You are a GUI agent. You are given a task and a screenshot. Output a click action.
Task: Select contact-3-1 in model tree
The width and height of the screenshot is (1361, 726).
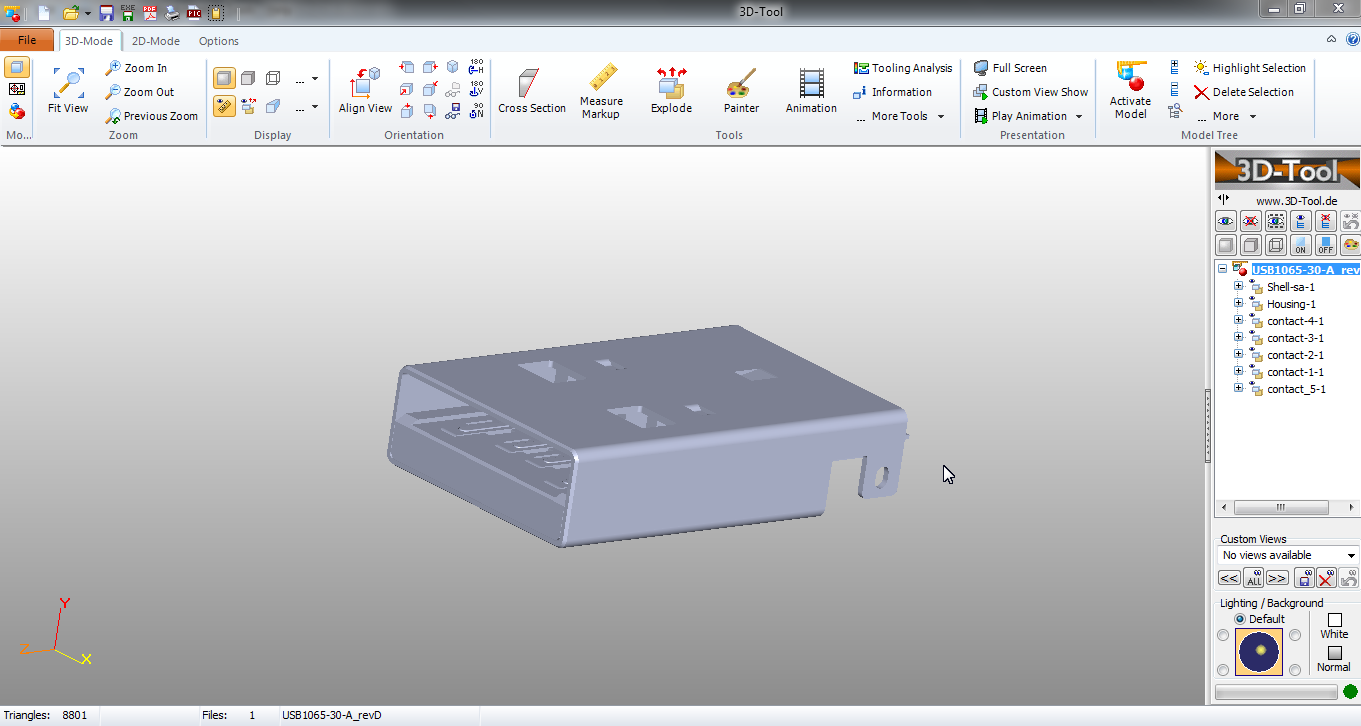pos(1295,338)
